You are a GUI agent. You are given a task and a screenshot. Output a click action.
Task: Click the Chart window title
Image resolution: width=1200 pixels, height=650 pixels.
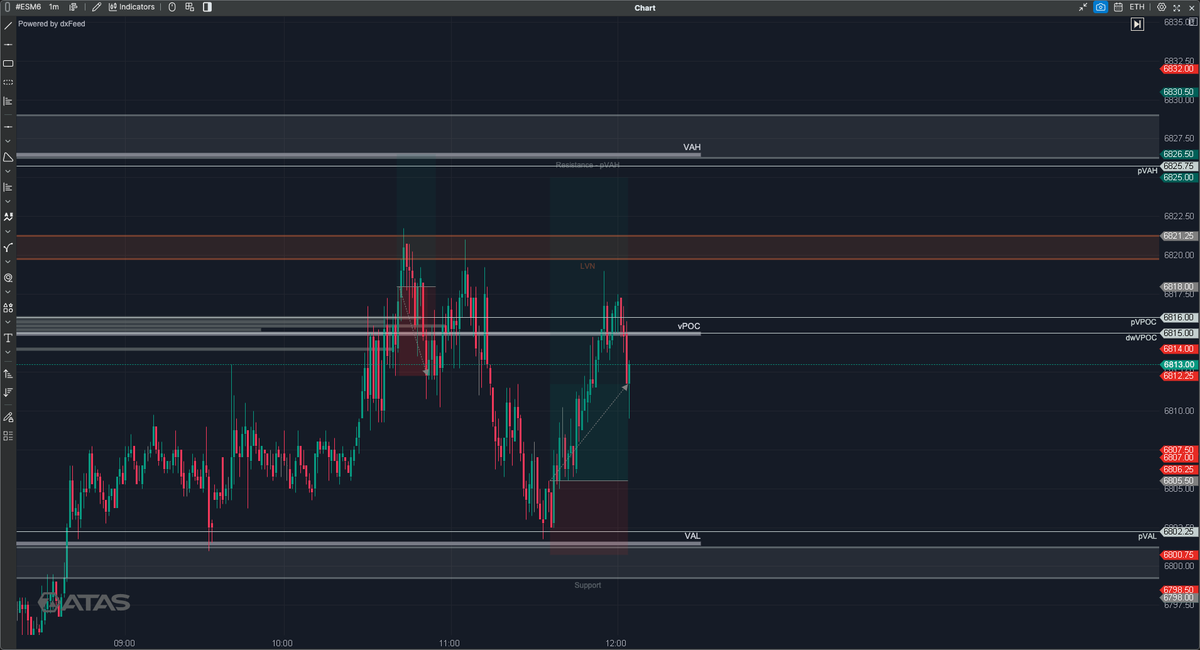[x=645, y=7]
